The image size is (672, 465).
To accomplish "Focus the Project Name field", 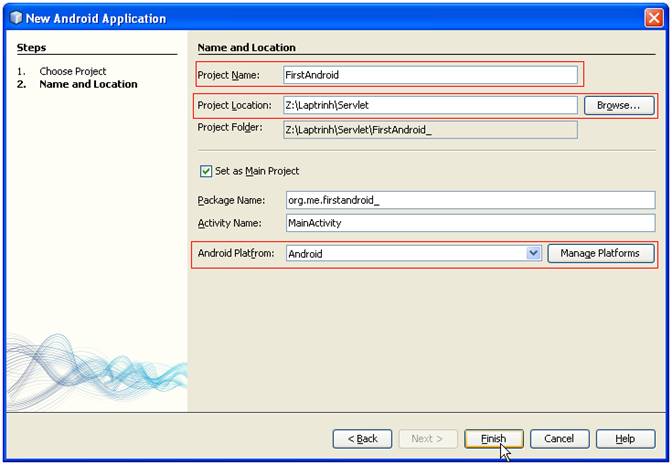I will 430,75.
